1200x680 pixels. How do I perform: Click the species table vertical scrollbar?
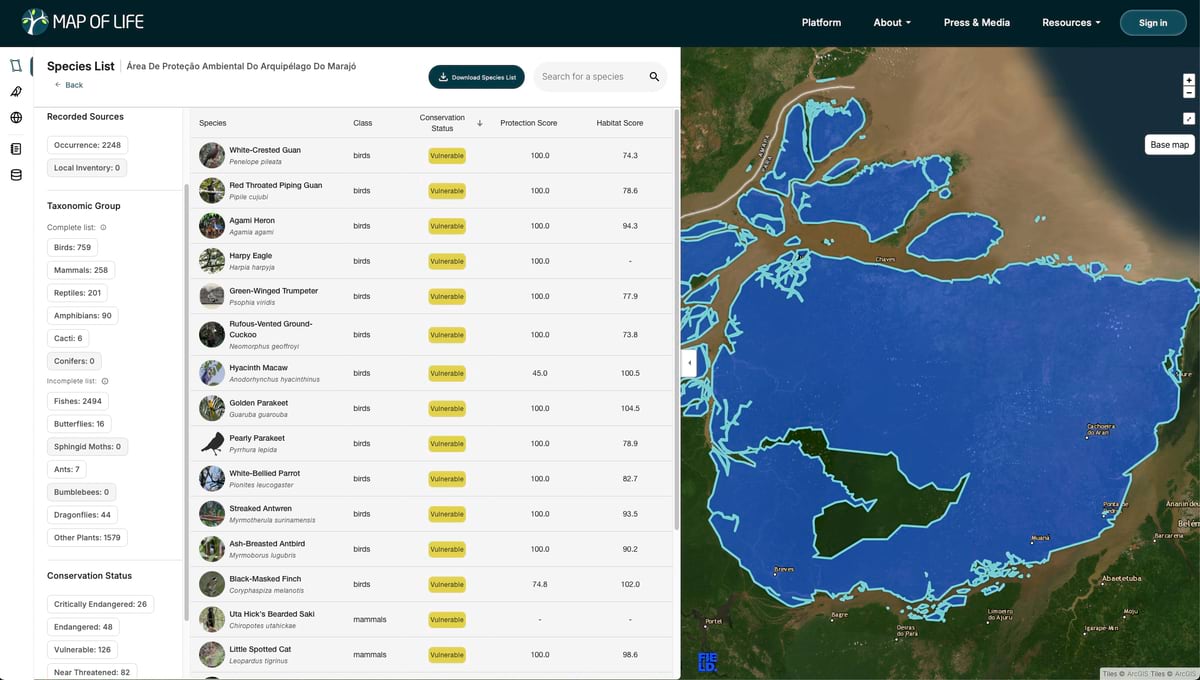[x=677, y=320]
